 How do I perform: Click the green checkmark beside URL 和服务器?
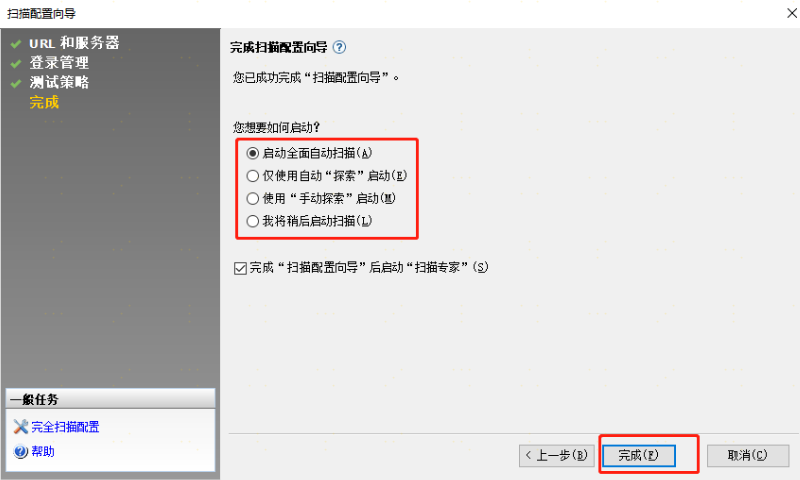(x=16, y=44)
